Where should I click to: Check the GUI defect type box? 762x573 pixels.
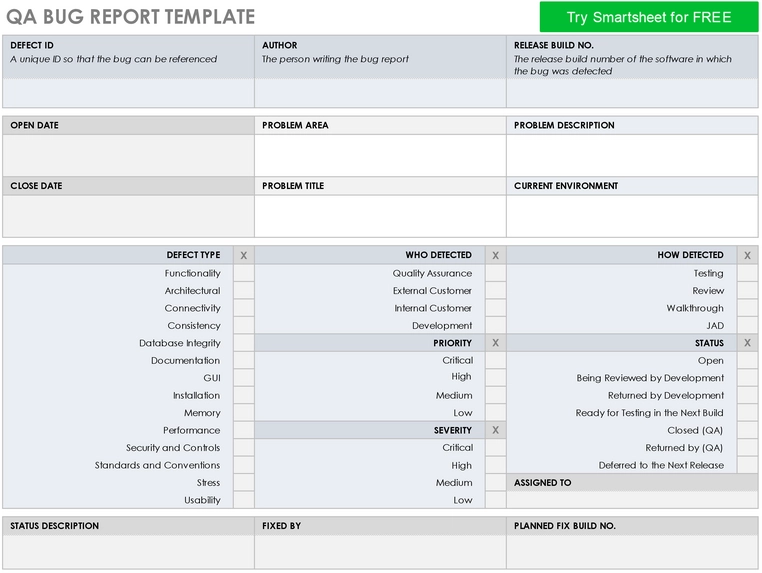(x=243, y=378)
